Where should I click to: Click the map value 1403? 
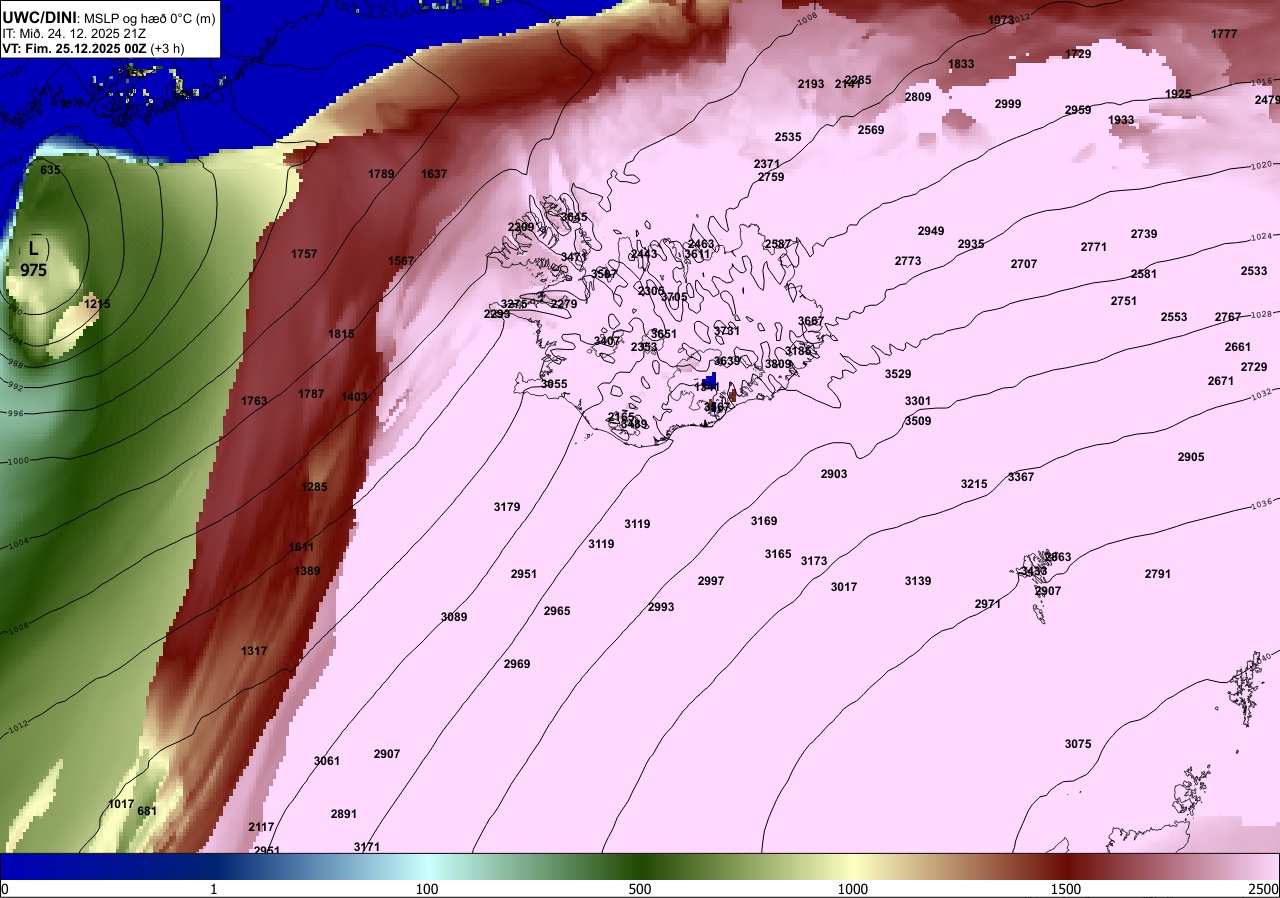354,397
